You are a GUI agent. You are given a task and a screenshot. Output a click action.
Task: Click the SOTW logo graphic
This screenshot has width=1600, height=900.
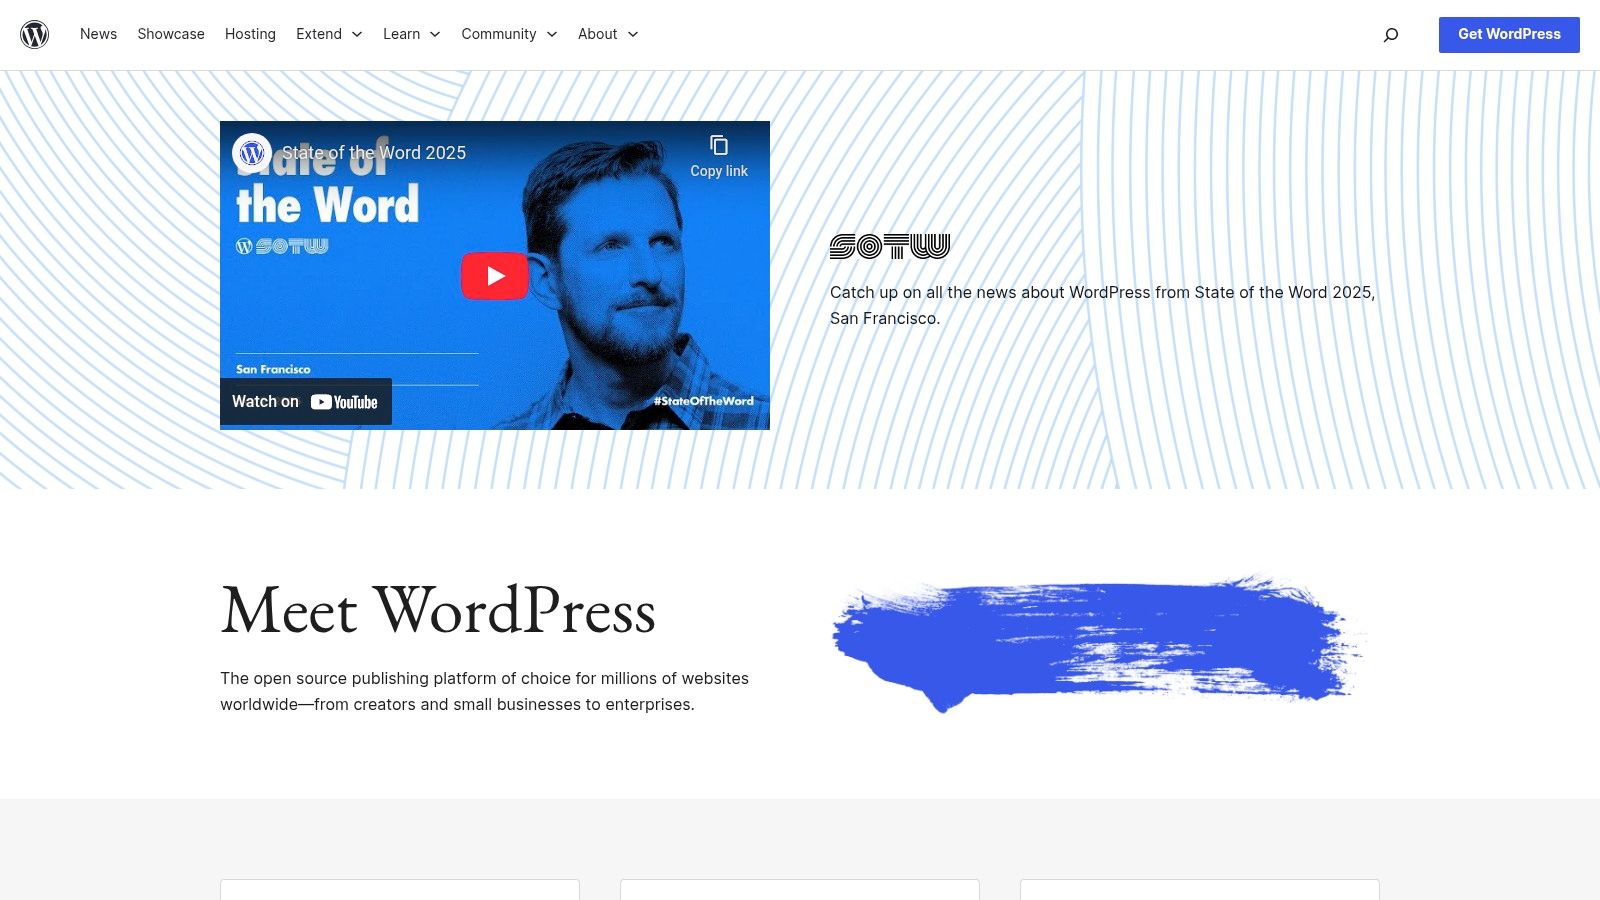click(x=889, y=246)
